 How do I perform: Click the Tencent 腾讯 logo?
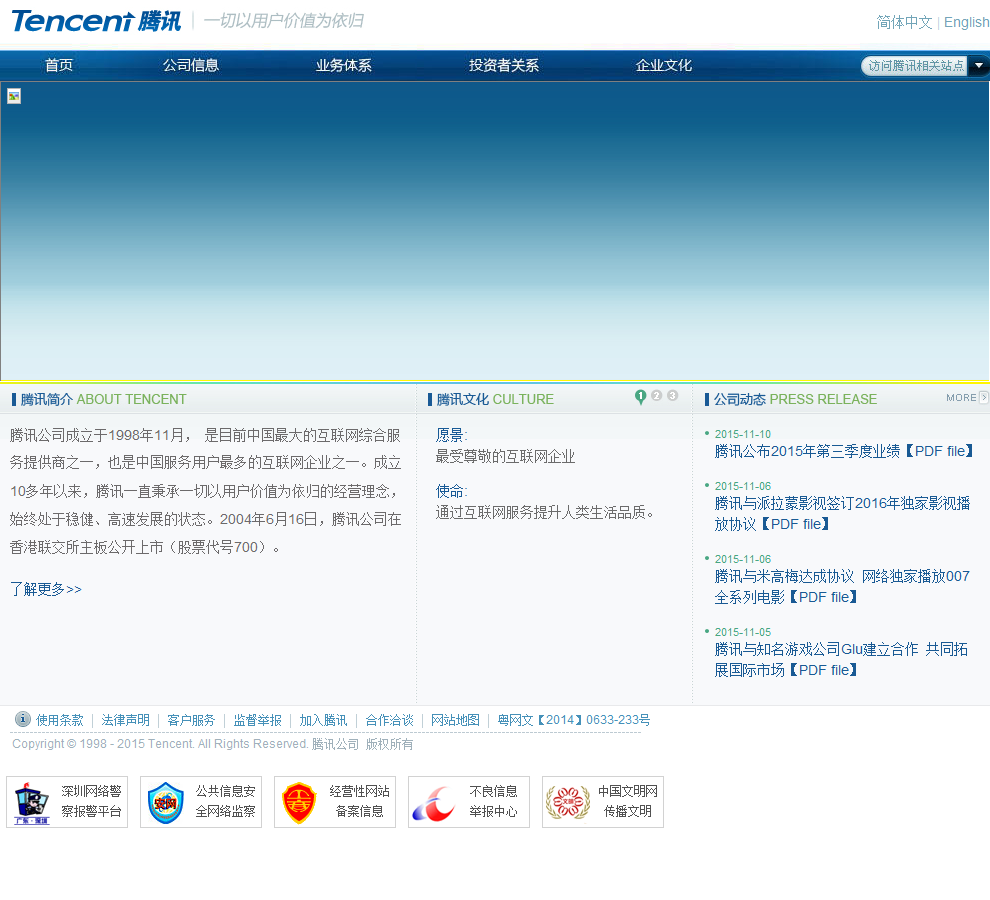96,21
